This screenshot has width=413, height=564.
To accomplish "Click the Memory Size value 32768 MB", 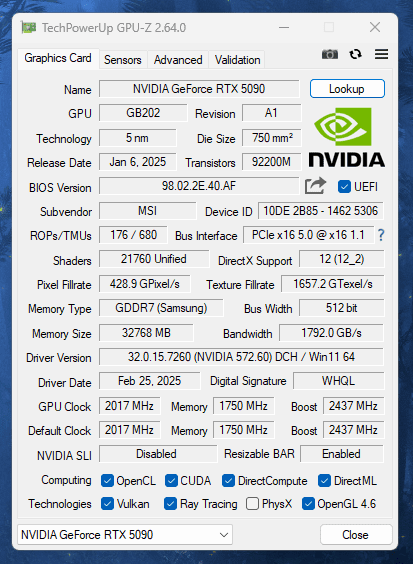I will 146,333.
